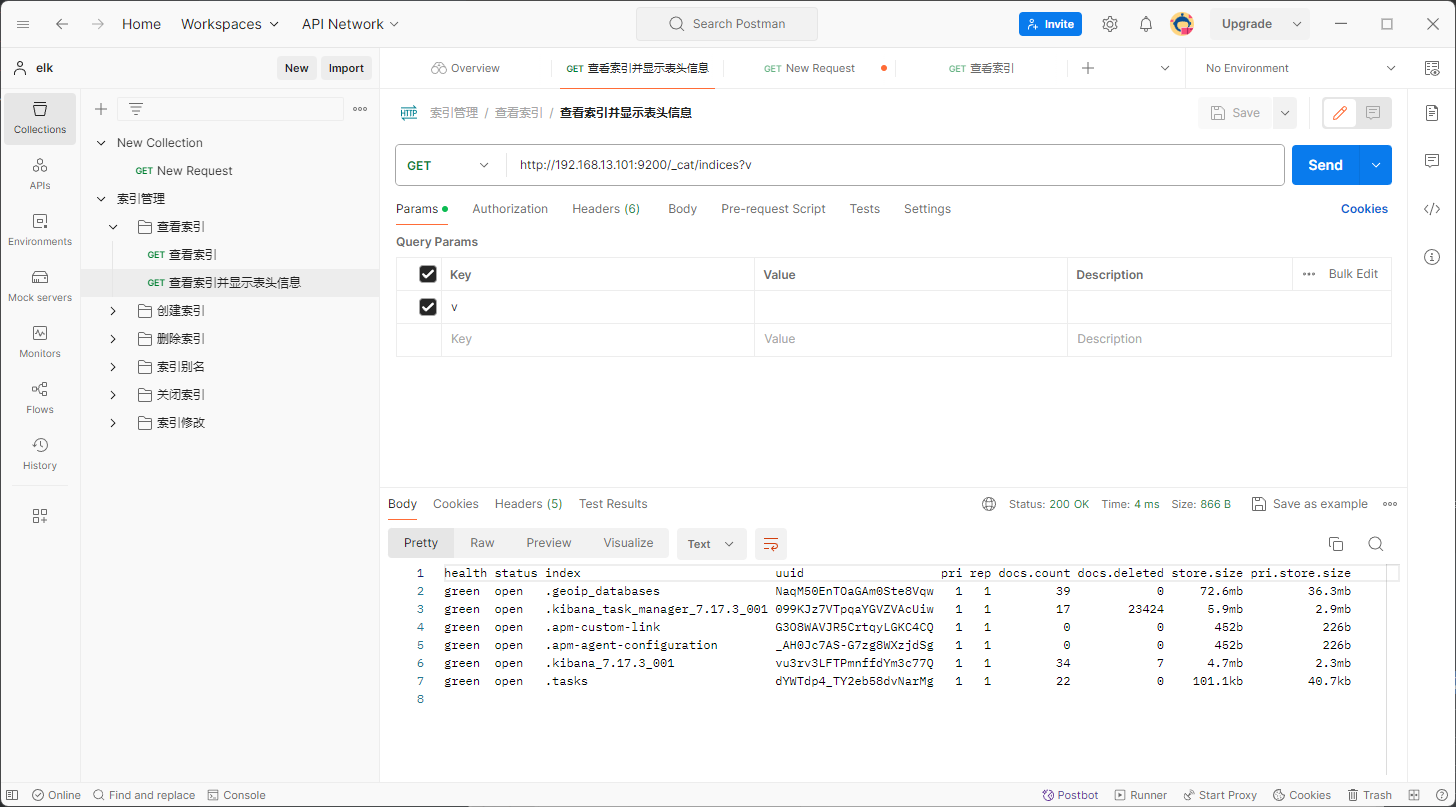This screenshot has height=807, width=1456.
Task: Toggle line wrap icon in response toolbar
Action: [x=771, y=544]
